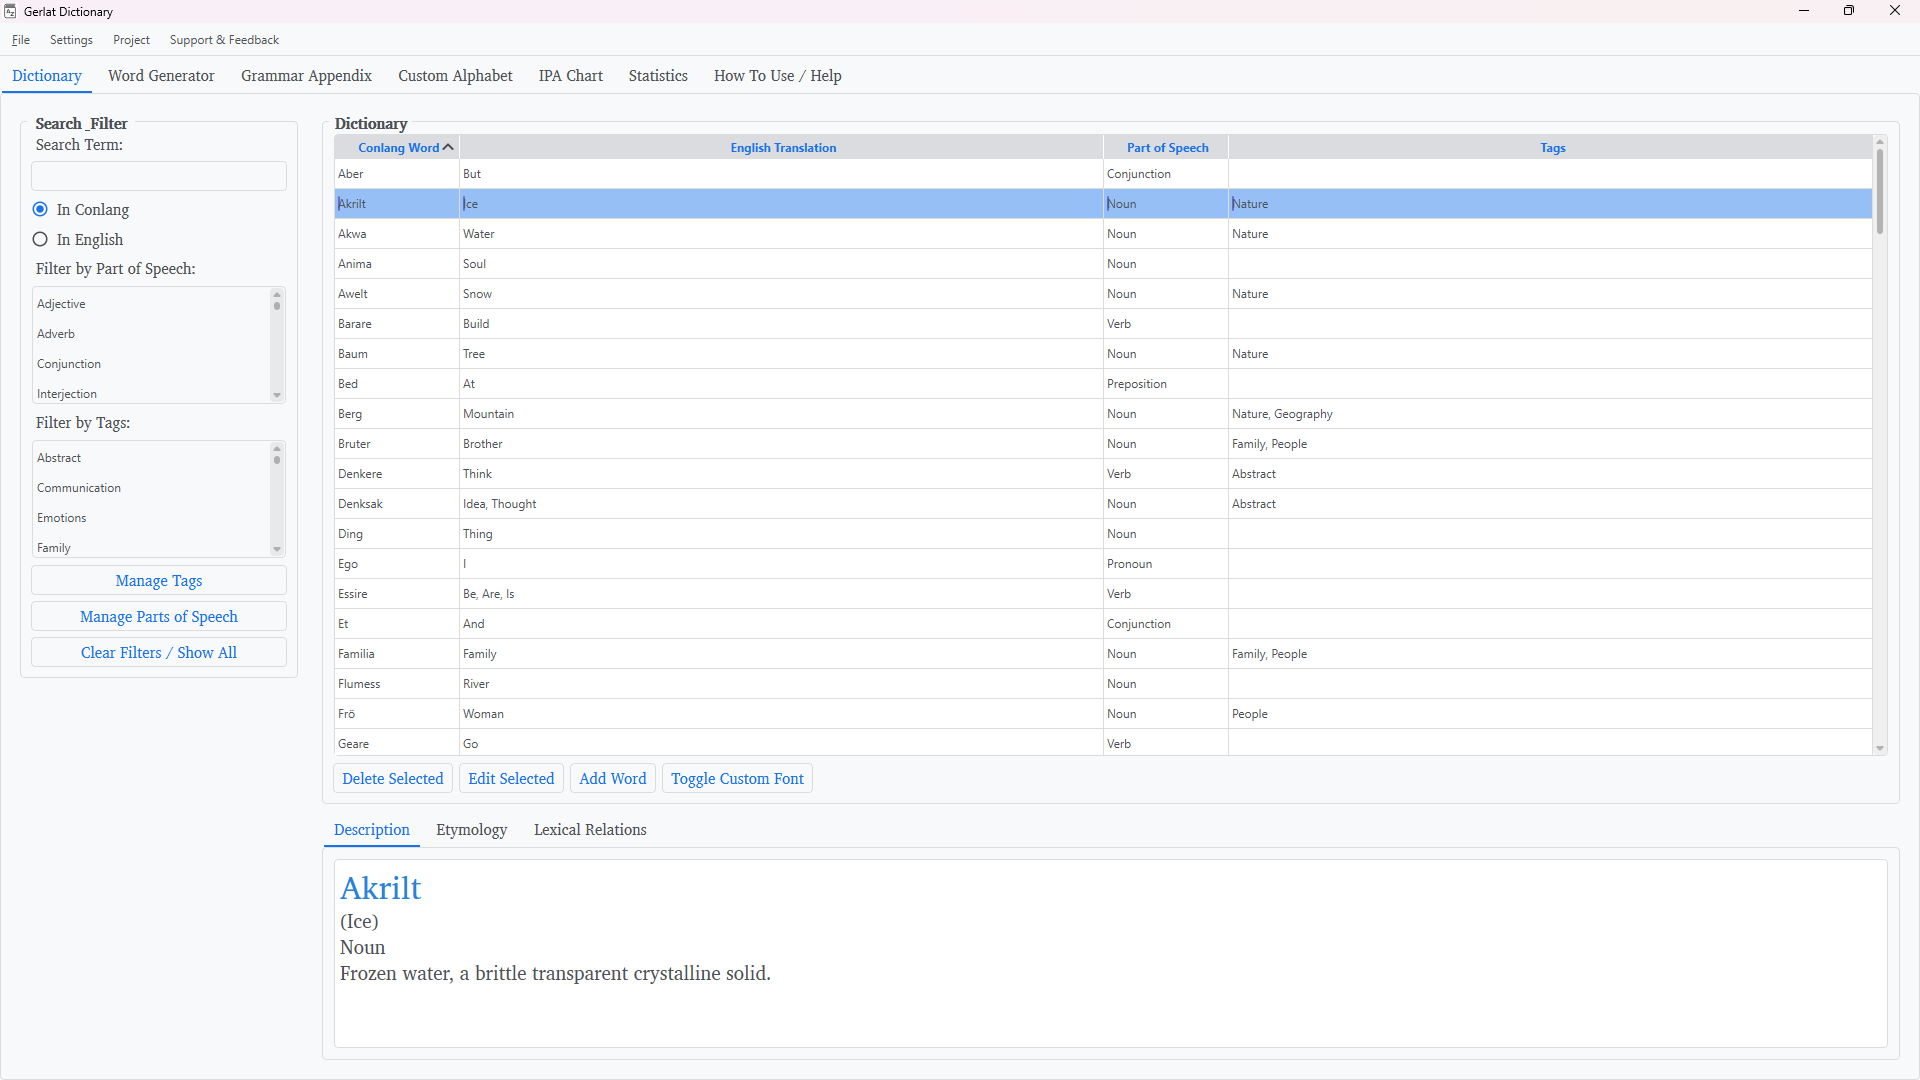Click Manage Parts of Speech button
1920x1080 pixels.
click(x=159, y=617)
